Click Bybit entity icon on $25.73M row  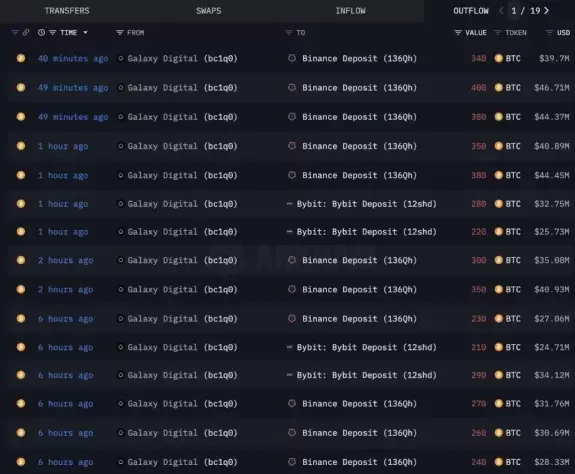click(x=290, y=232)
